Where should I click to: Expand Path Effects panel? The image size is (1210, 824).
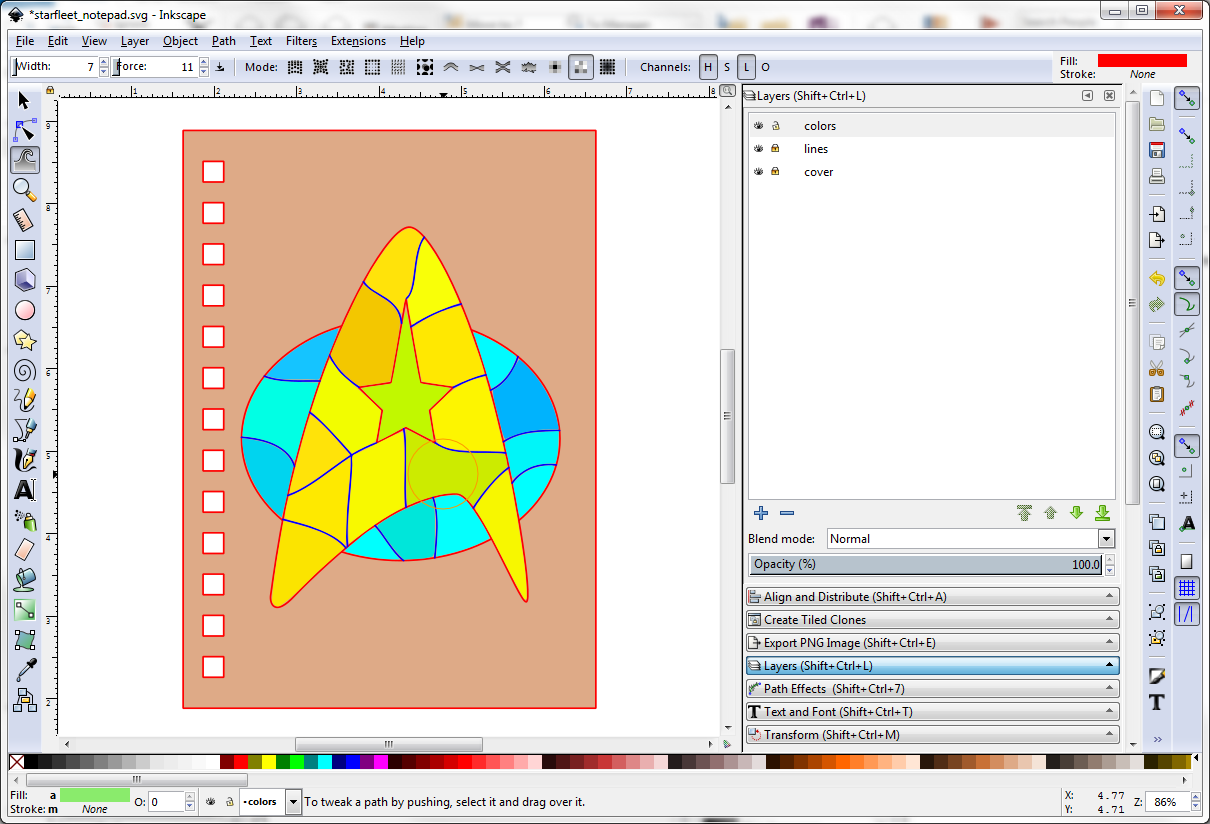932,689
